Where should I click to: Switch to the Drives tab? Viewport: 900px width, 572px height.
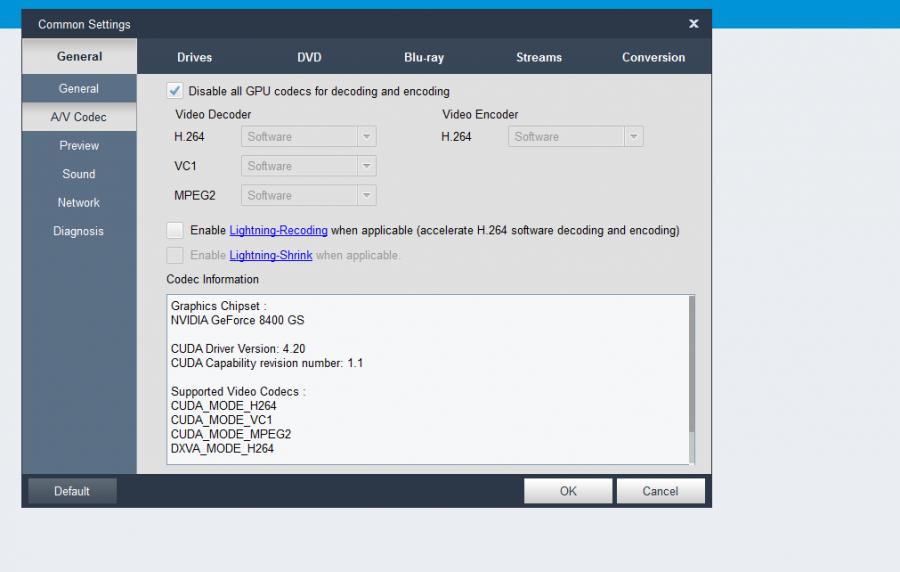click(195, 57)
